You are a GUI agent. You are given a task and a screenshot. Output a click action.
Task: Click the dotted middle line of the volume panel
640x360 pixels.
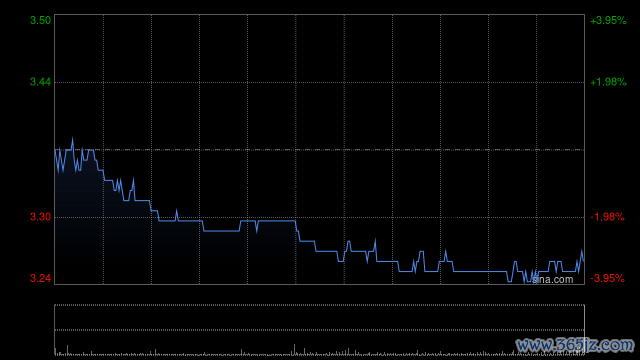pyautogui.click(x=319, y=330)
